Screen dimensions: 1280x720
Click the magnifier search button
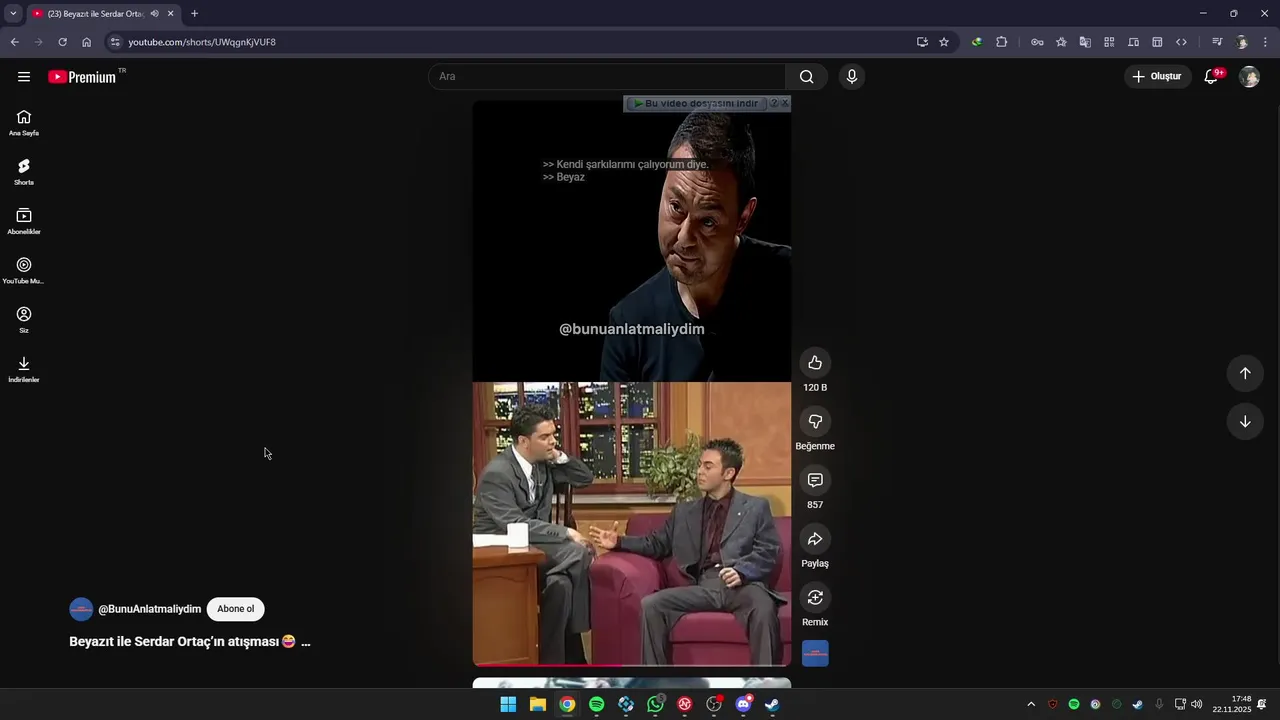click(x=806, y=77)
